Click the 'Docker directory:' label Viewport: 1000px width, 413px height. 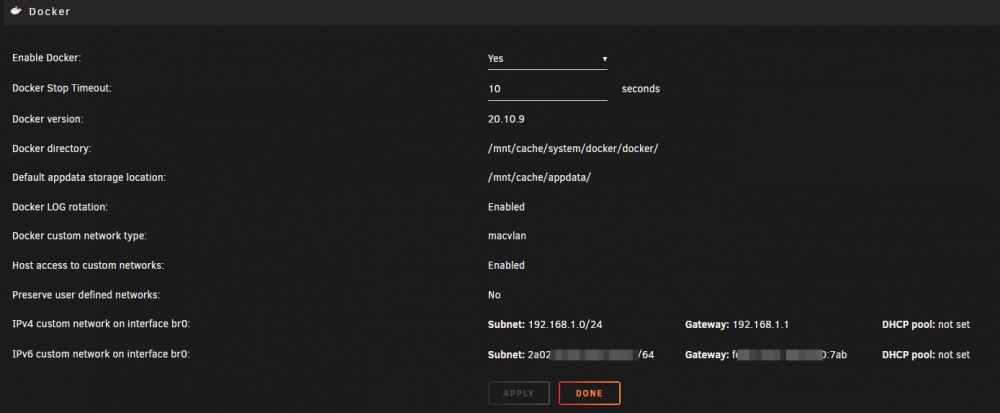click(52, 149)
